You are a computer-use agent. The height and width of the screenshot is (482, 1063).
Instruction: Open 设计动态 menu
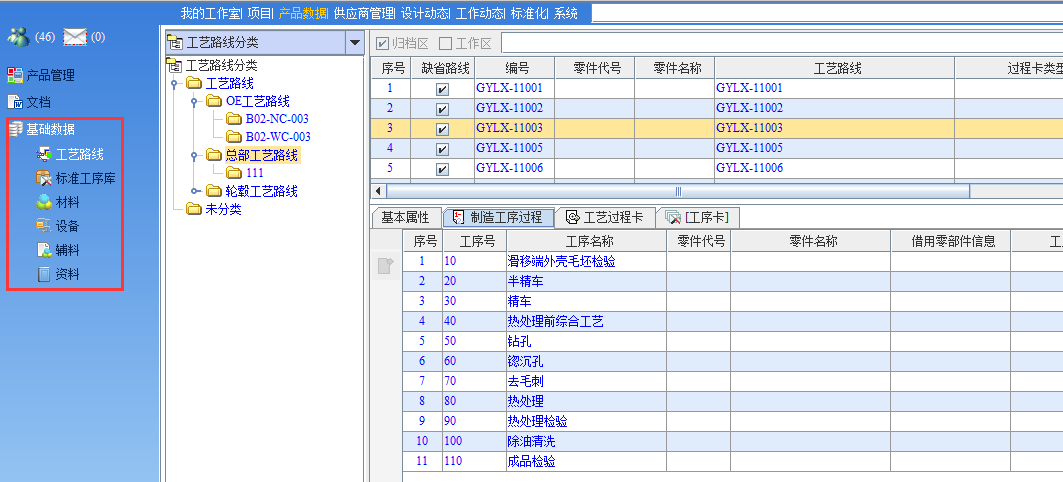click(425, 13)
